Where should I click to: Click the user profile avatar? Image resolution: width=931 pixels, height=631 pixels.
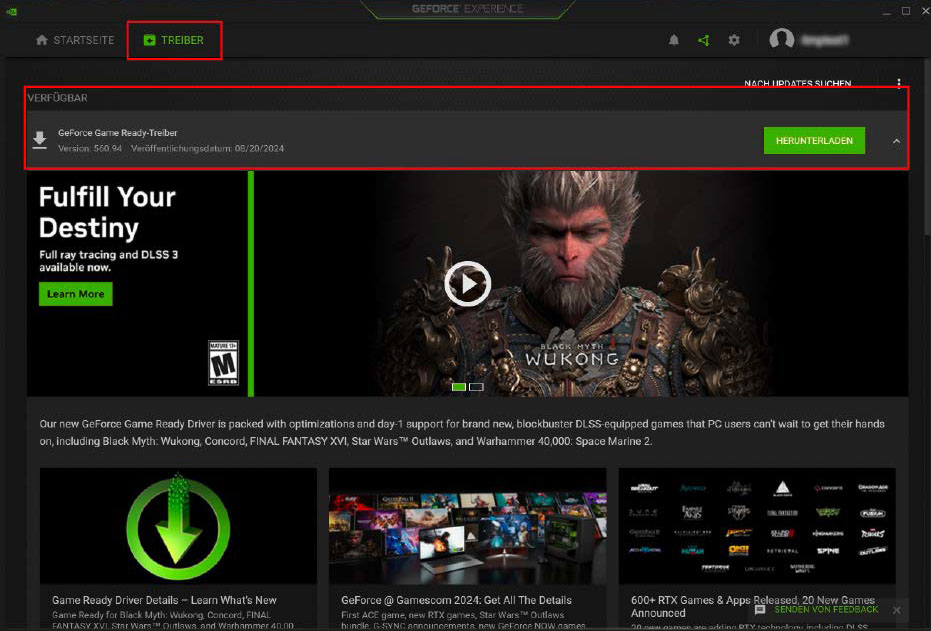pyautogui.click(x=781, y=40)
